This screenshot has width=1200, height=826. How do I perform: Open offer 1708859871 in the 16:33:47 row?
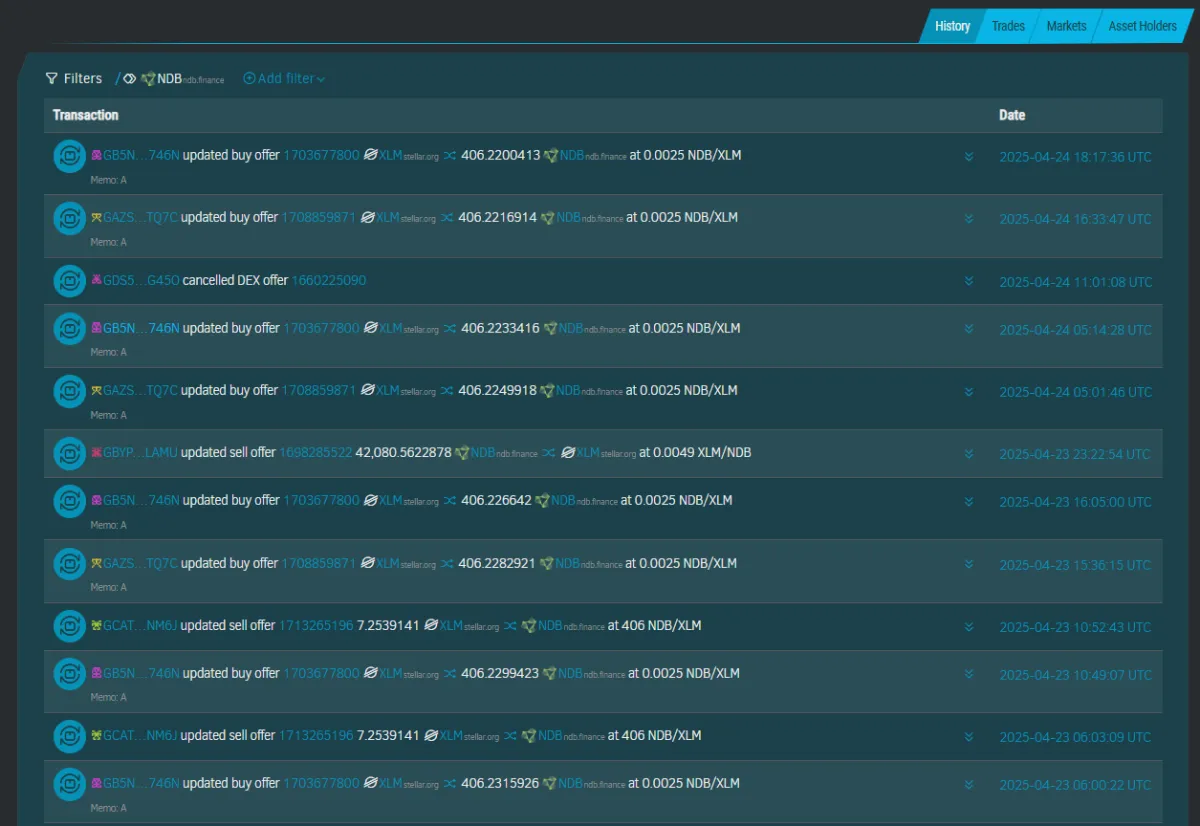click(318, 217)
